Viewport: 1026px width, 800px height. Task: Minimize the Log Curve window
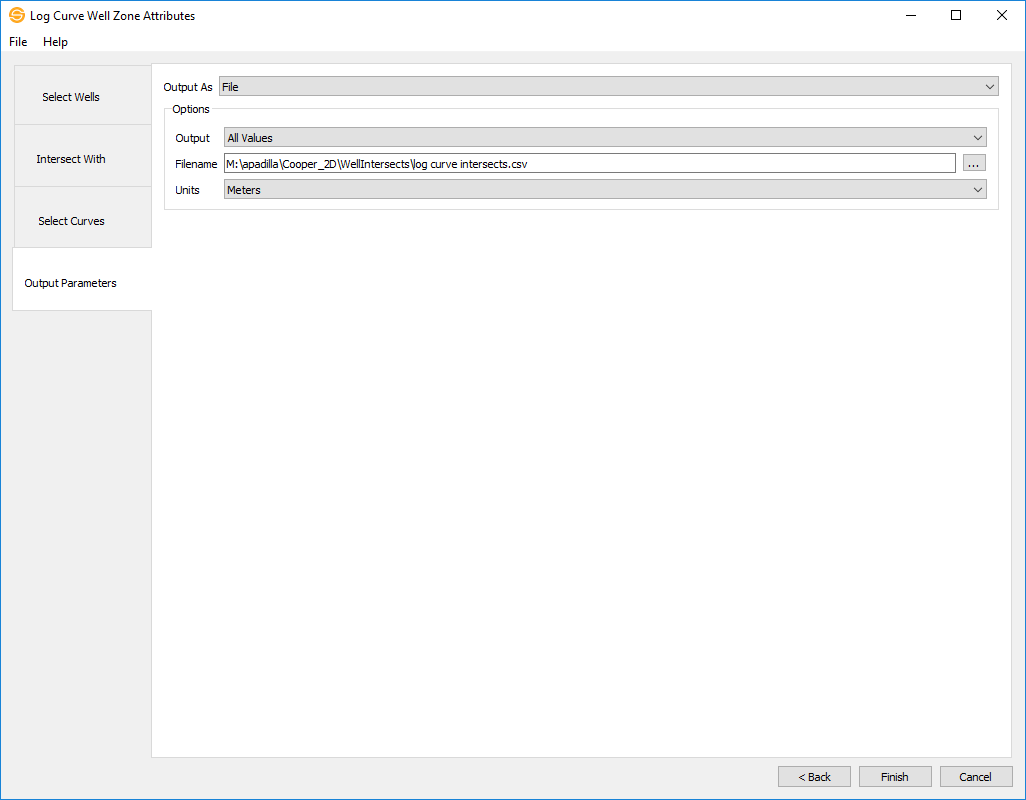(910, 15)
